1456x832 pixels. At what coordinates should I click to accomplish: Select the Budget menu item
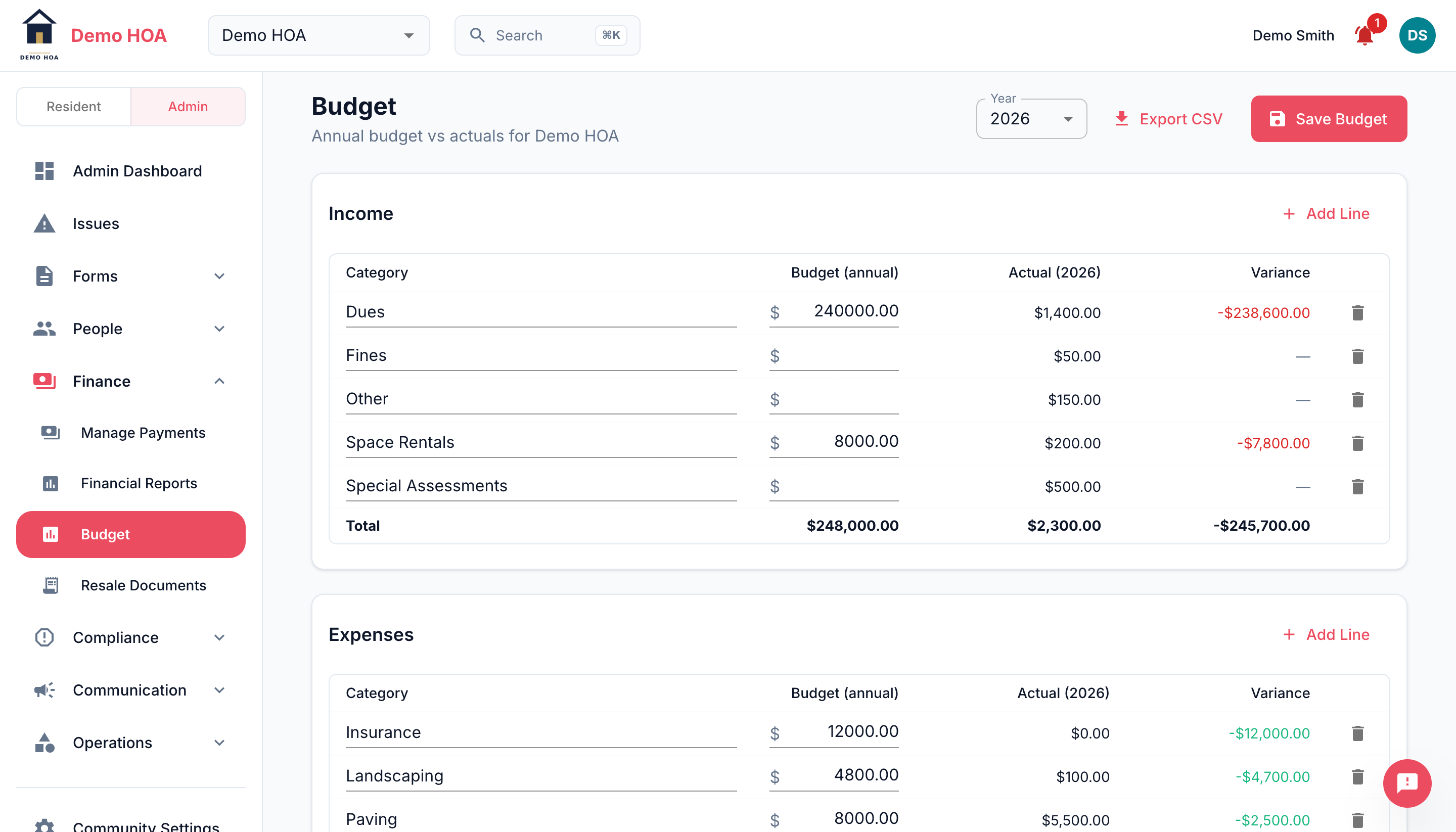tap(131, 535)
